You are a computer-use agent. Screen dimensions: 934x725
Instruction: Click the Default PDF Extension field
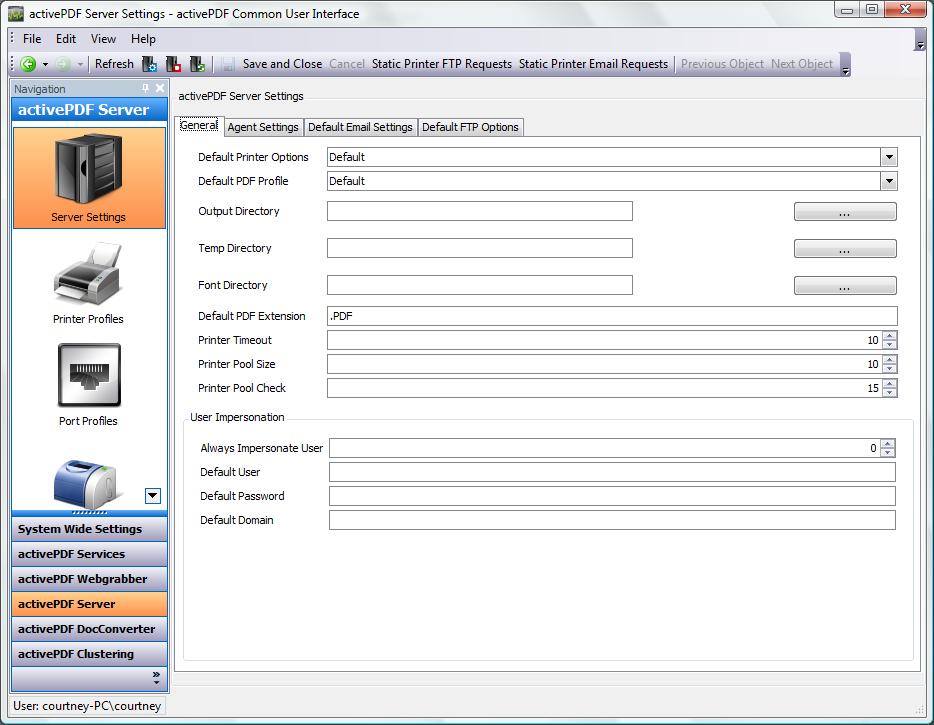click(612, 316)
